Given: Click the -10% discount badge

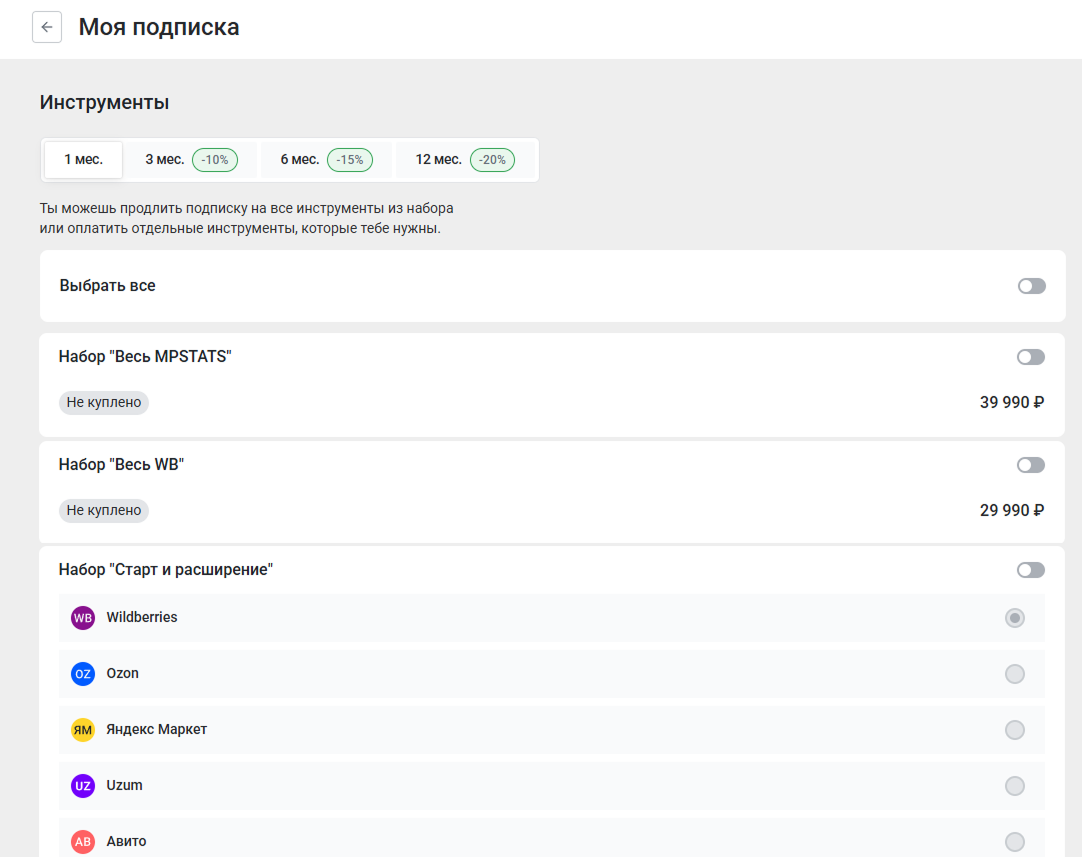Looking at the screenshot, I should click(215, 159).
